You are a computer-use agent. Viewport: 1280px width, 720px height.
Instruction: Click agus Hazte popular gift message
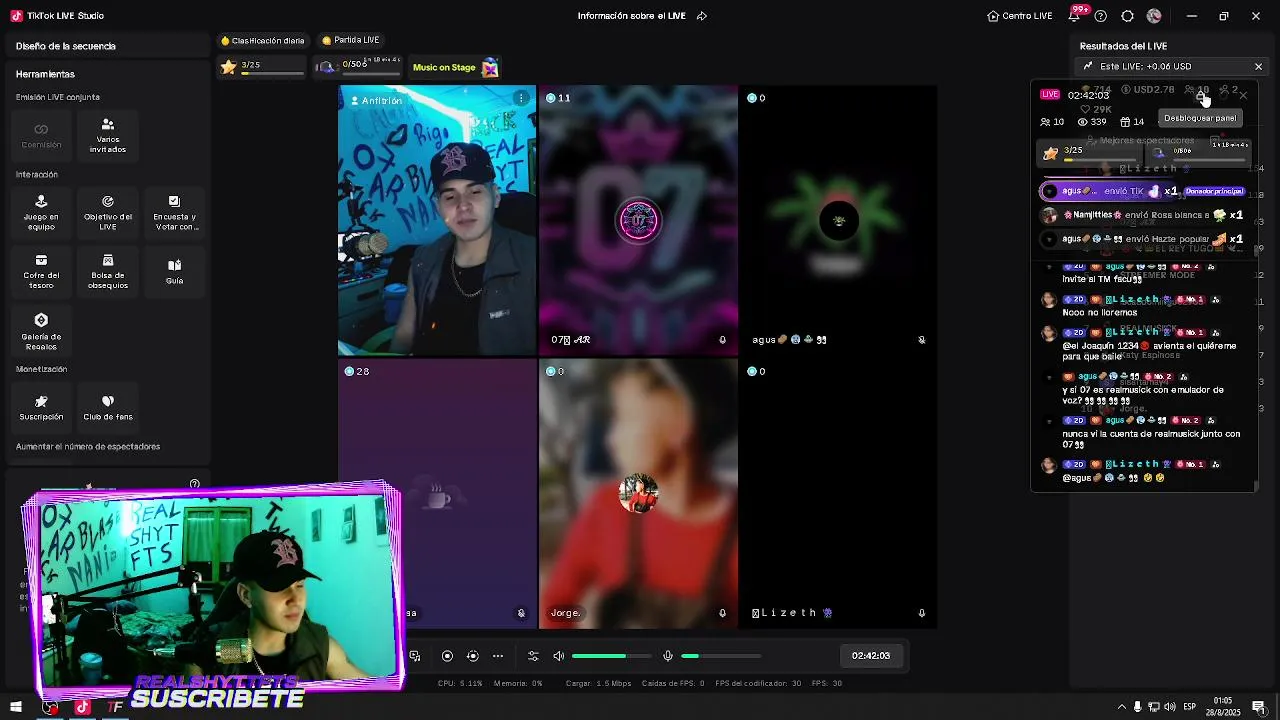[x=1144, y=239]
